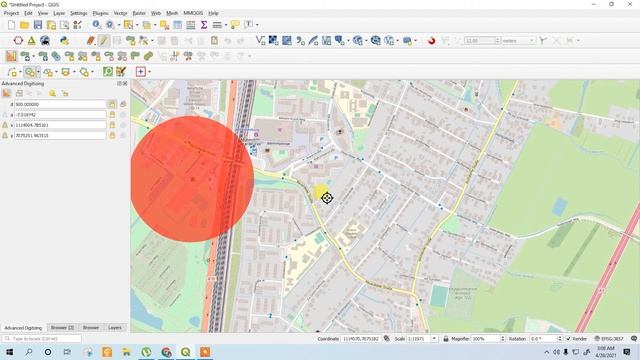Open the Project menu
This screenshot has width=640, height=360.
[x=11, y=13]
